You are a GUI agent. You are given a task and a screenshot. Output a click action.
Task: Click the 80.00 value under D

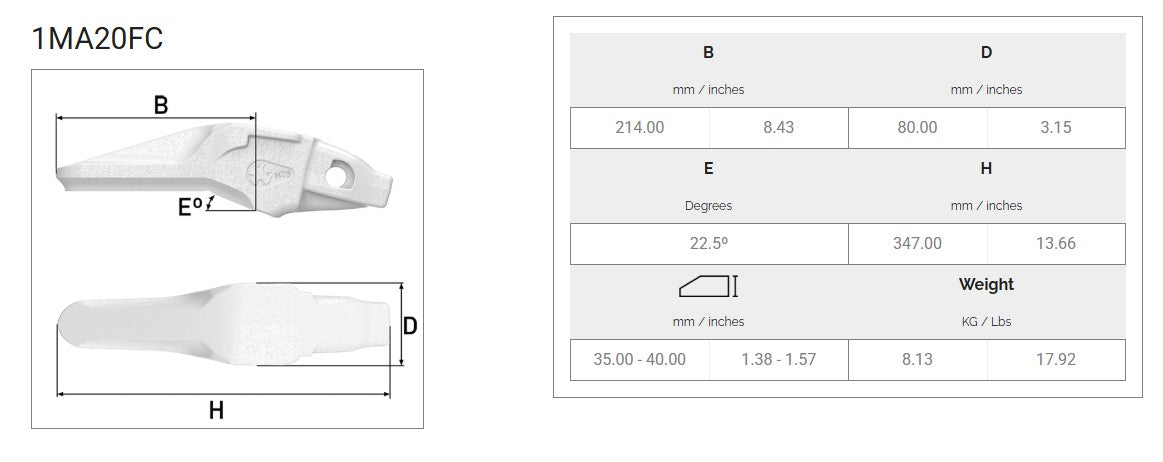[917, 127]
